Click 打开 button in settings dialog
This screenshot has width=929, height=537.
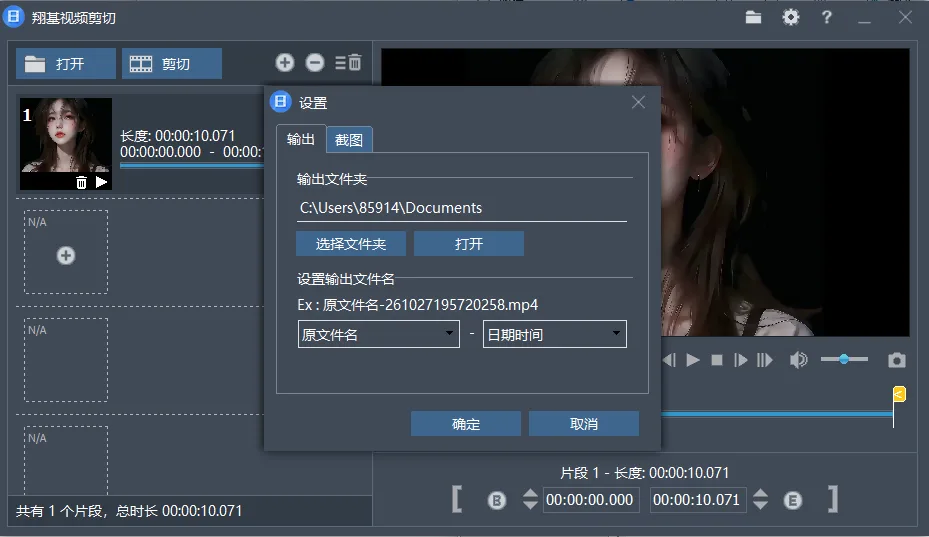point(469,244)
